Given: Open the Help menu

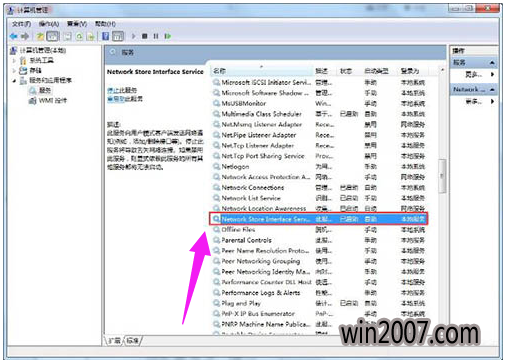Looking at the screenshot, I should tap(105, 24).
